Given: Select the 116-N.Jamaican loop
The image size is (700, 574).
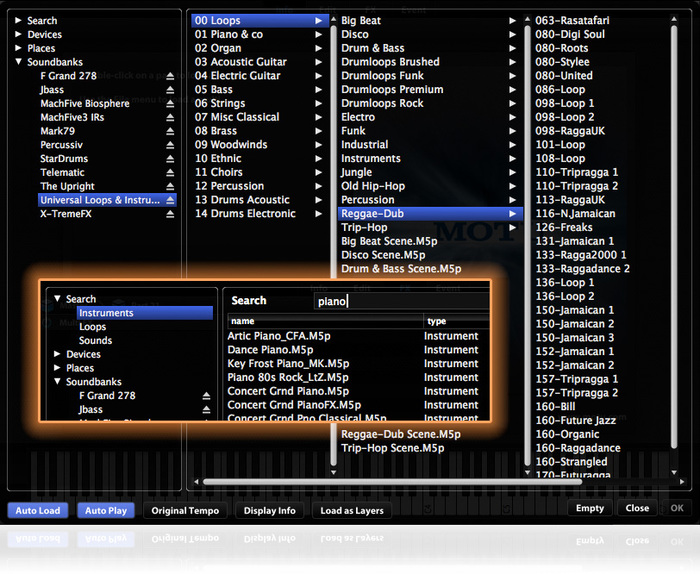Looking at the screenshot, I should [575, 214].
